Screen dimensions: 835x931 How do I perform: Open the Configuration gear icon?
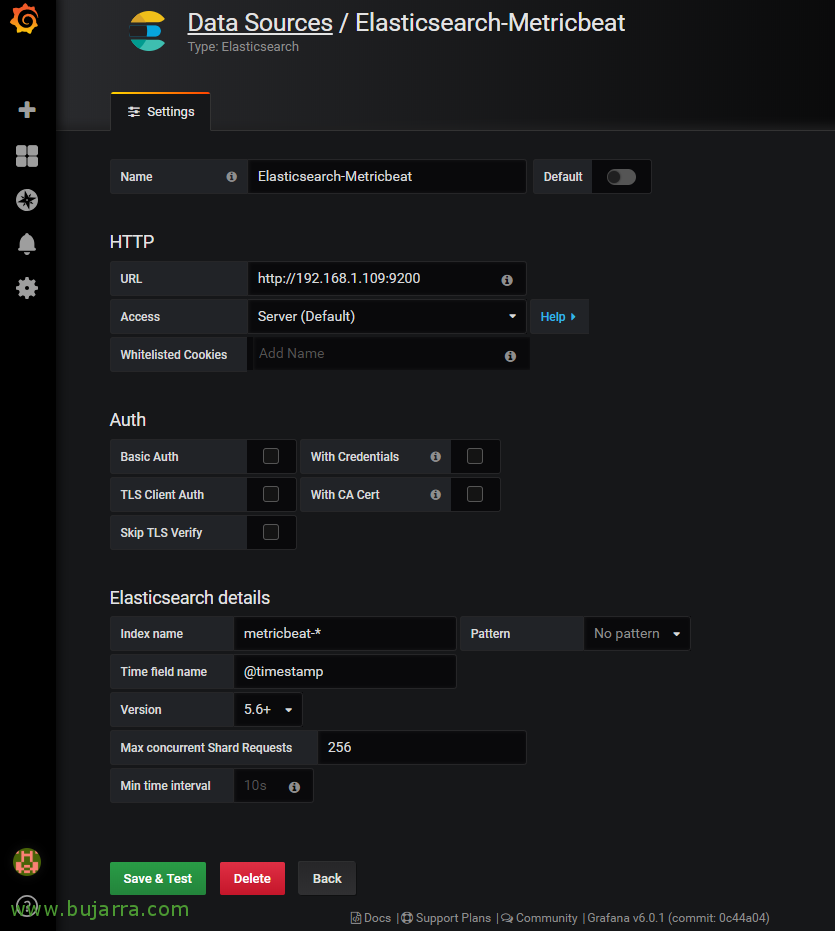pos(27,289)
